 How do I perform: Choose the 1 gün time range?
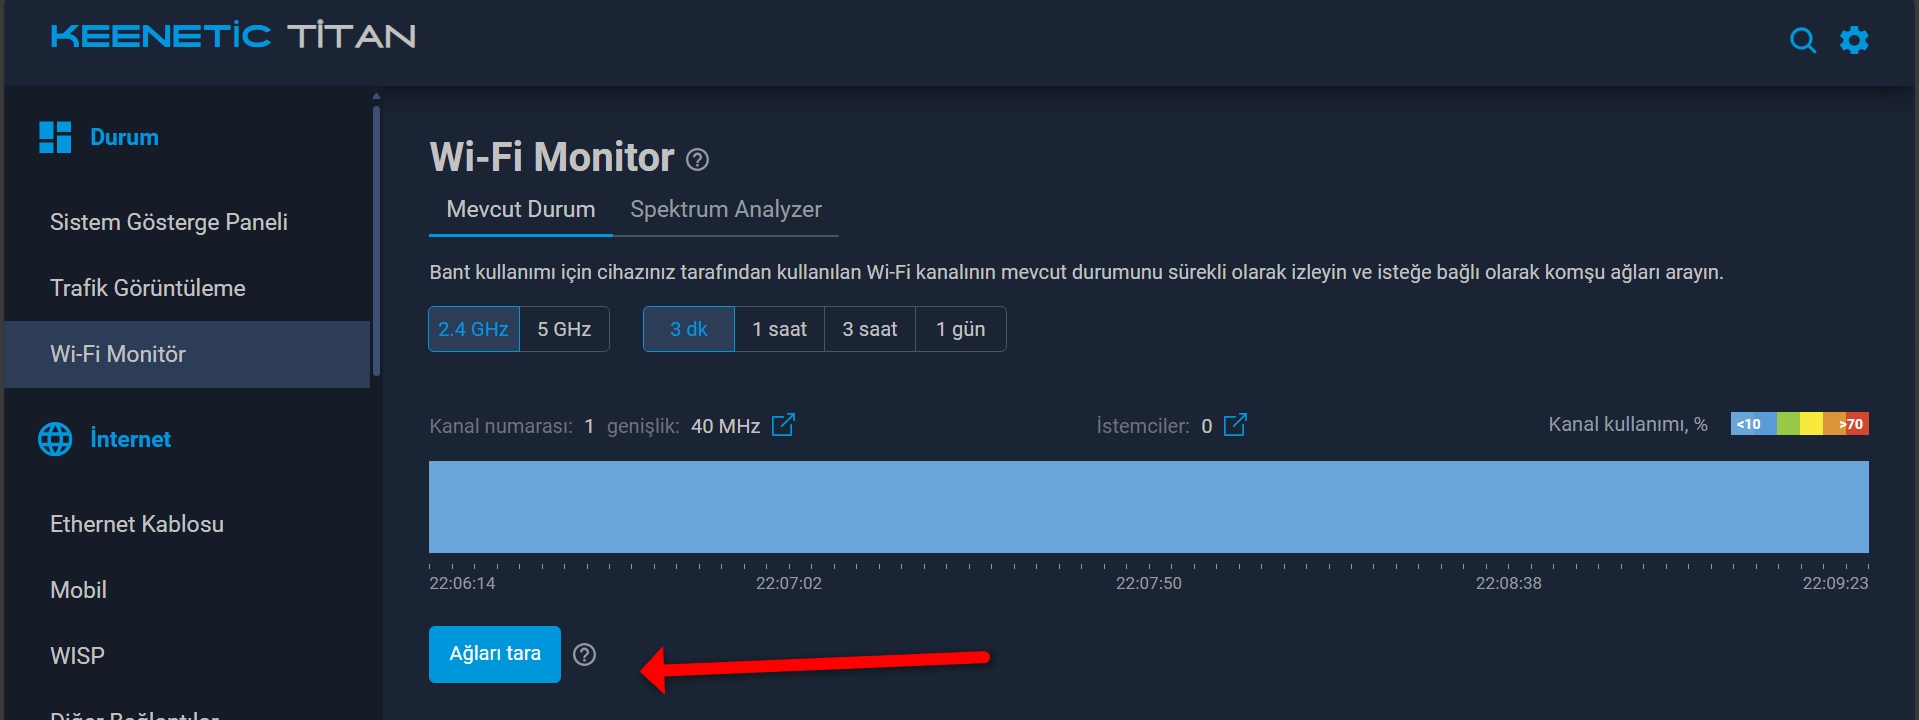tap(961, 329)
